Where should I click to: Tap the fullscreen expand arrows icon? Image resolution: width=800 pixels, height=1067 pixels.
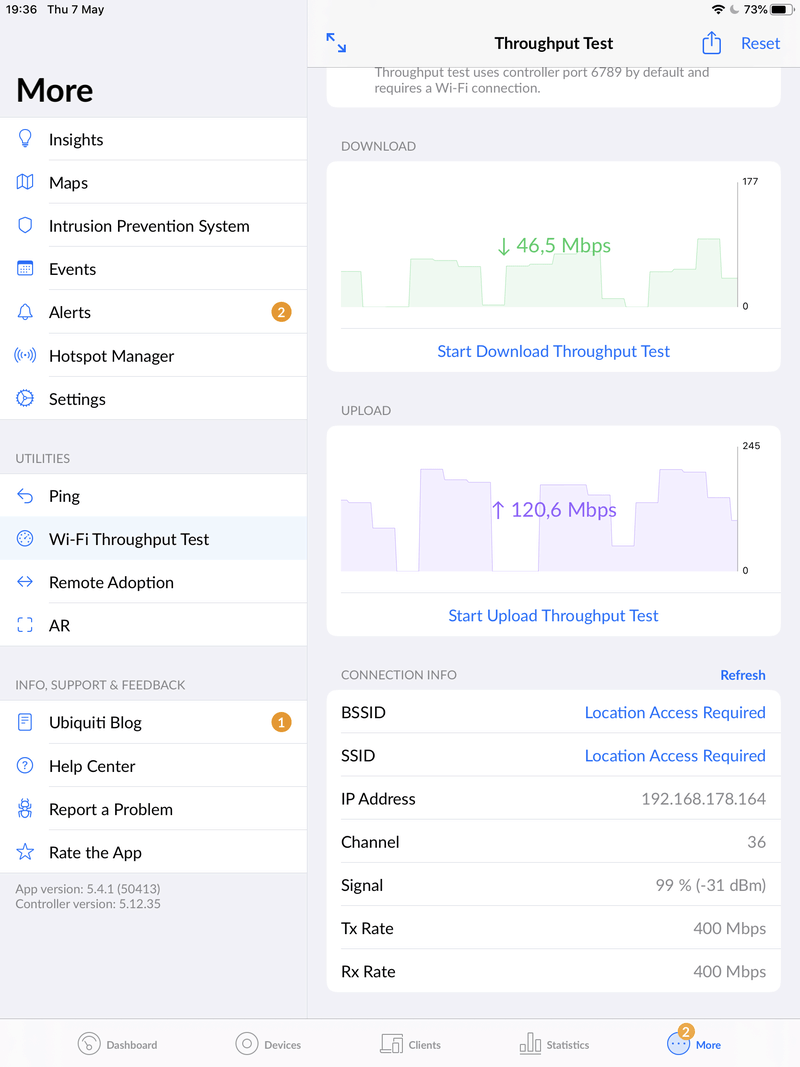pos(336,43)
